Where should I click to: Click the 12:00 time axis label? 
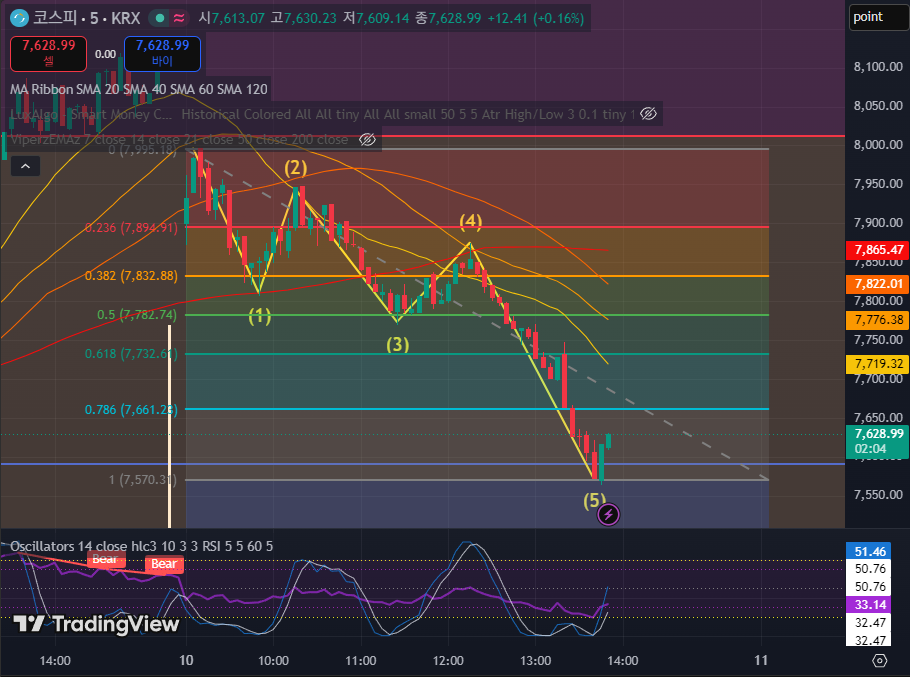448,660
